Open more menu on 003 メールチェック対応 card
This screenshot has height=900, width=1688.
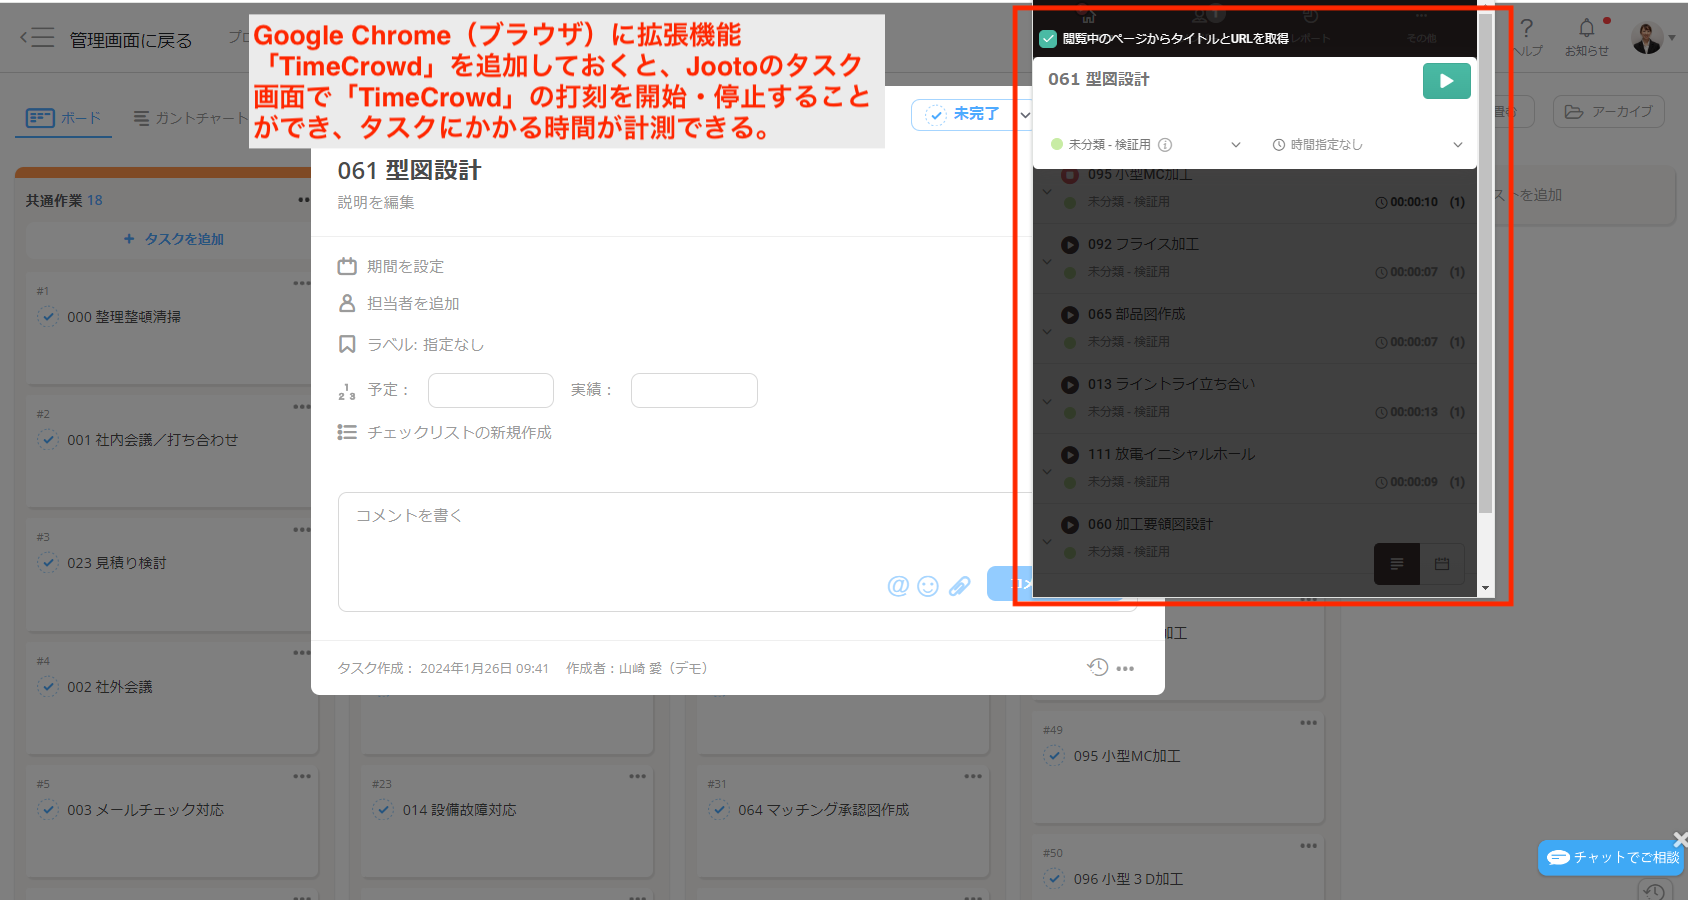(302, 776)
